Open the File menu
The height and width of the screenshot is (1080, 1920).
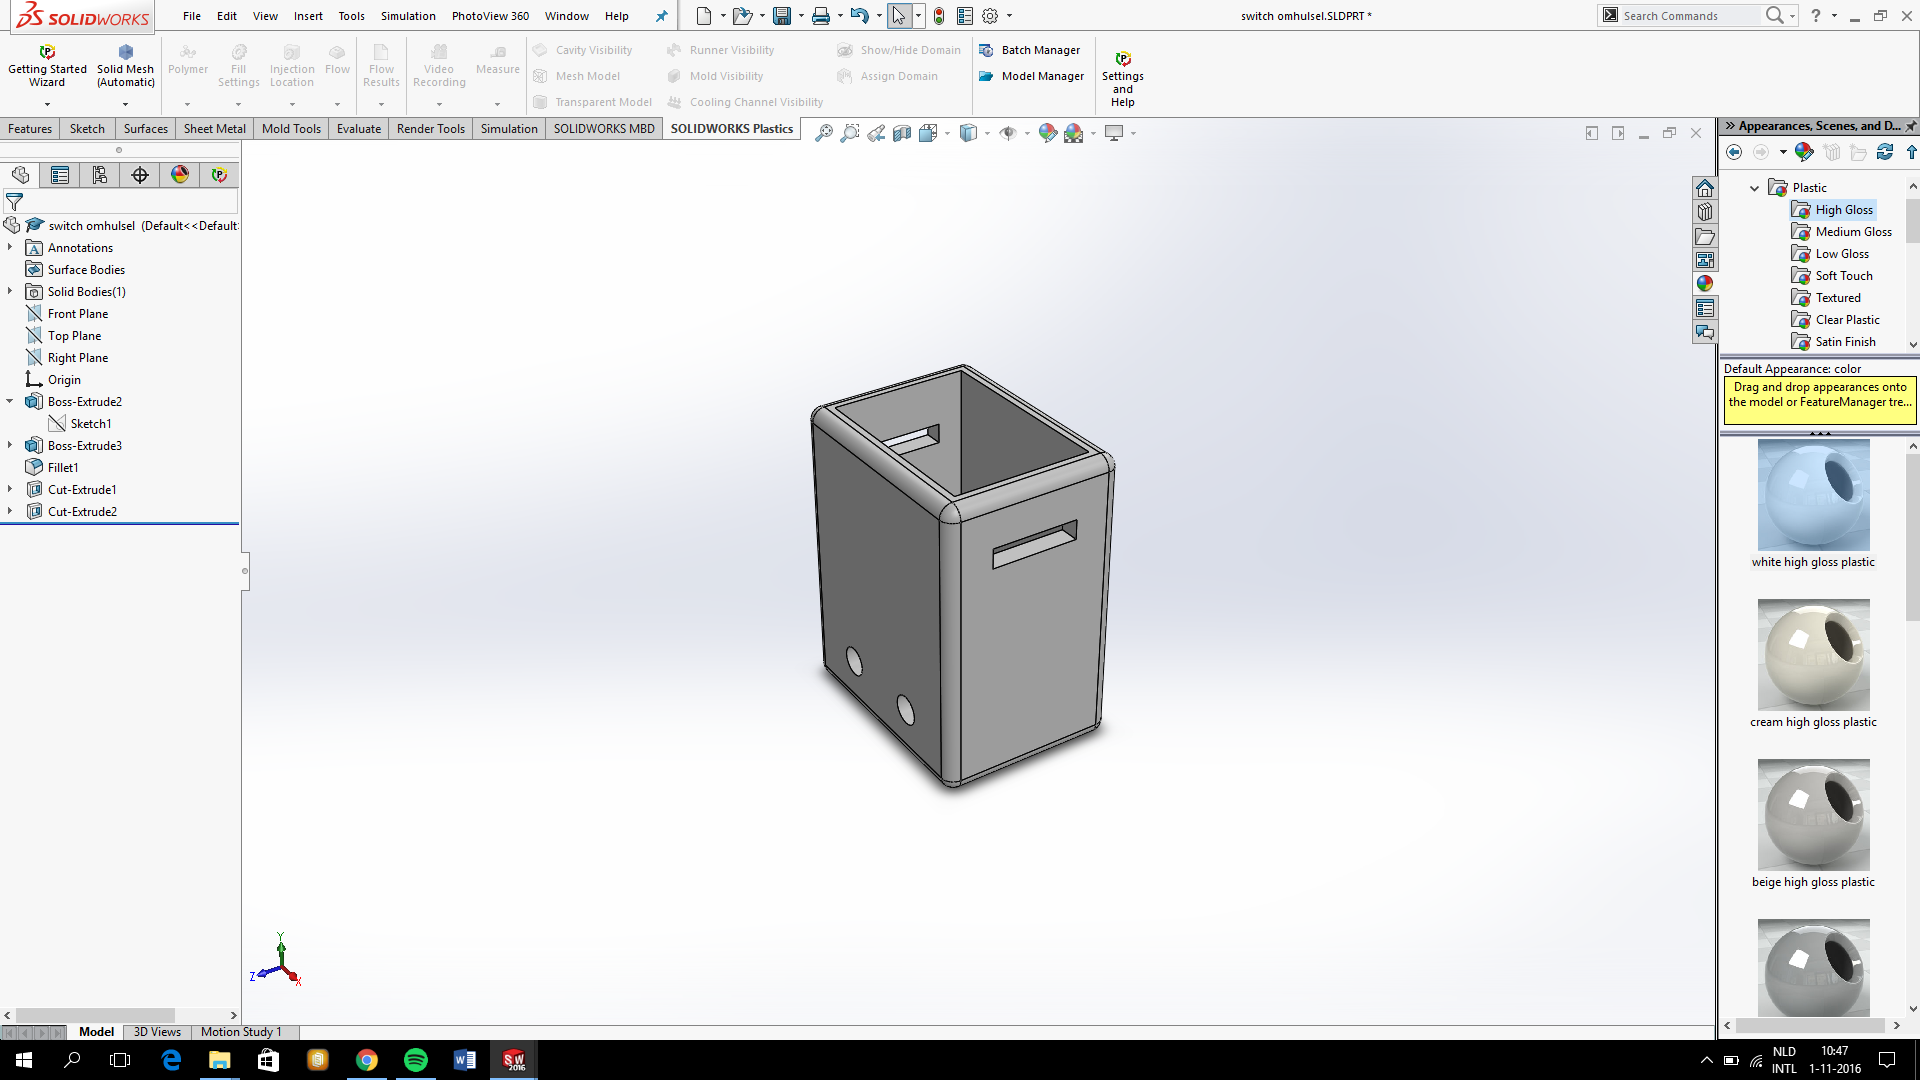[x=192, y=16]
